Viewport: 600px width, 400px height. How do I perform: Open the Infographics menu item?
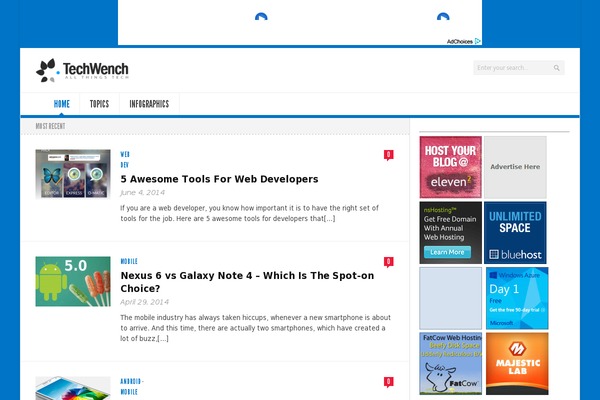(149, 104)
